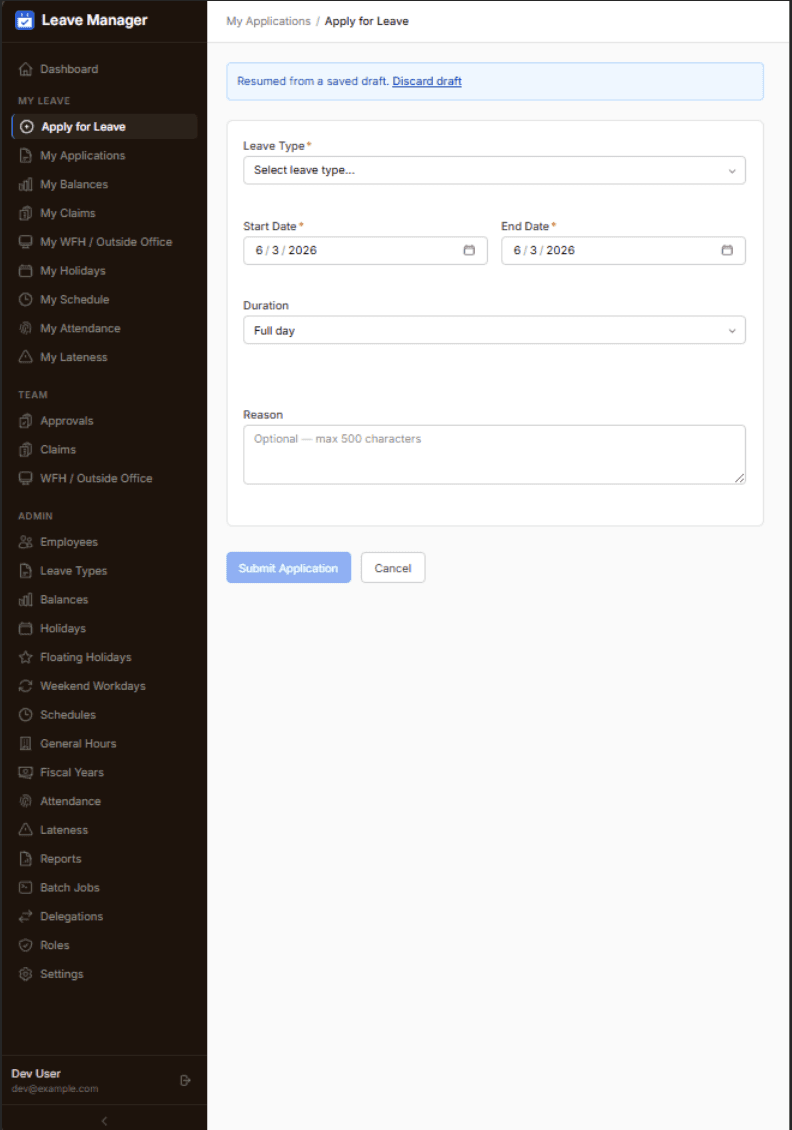This screenshot has width=792, height=1130.
Task: Click the My Balances bar chart icon
Action: point(25,184)
